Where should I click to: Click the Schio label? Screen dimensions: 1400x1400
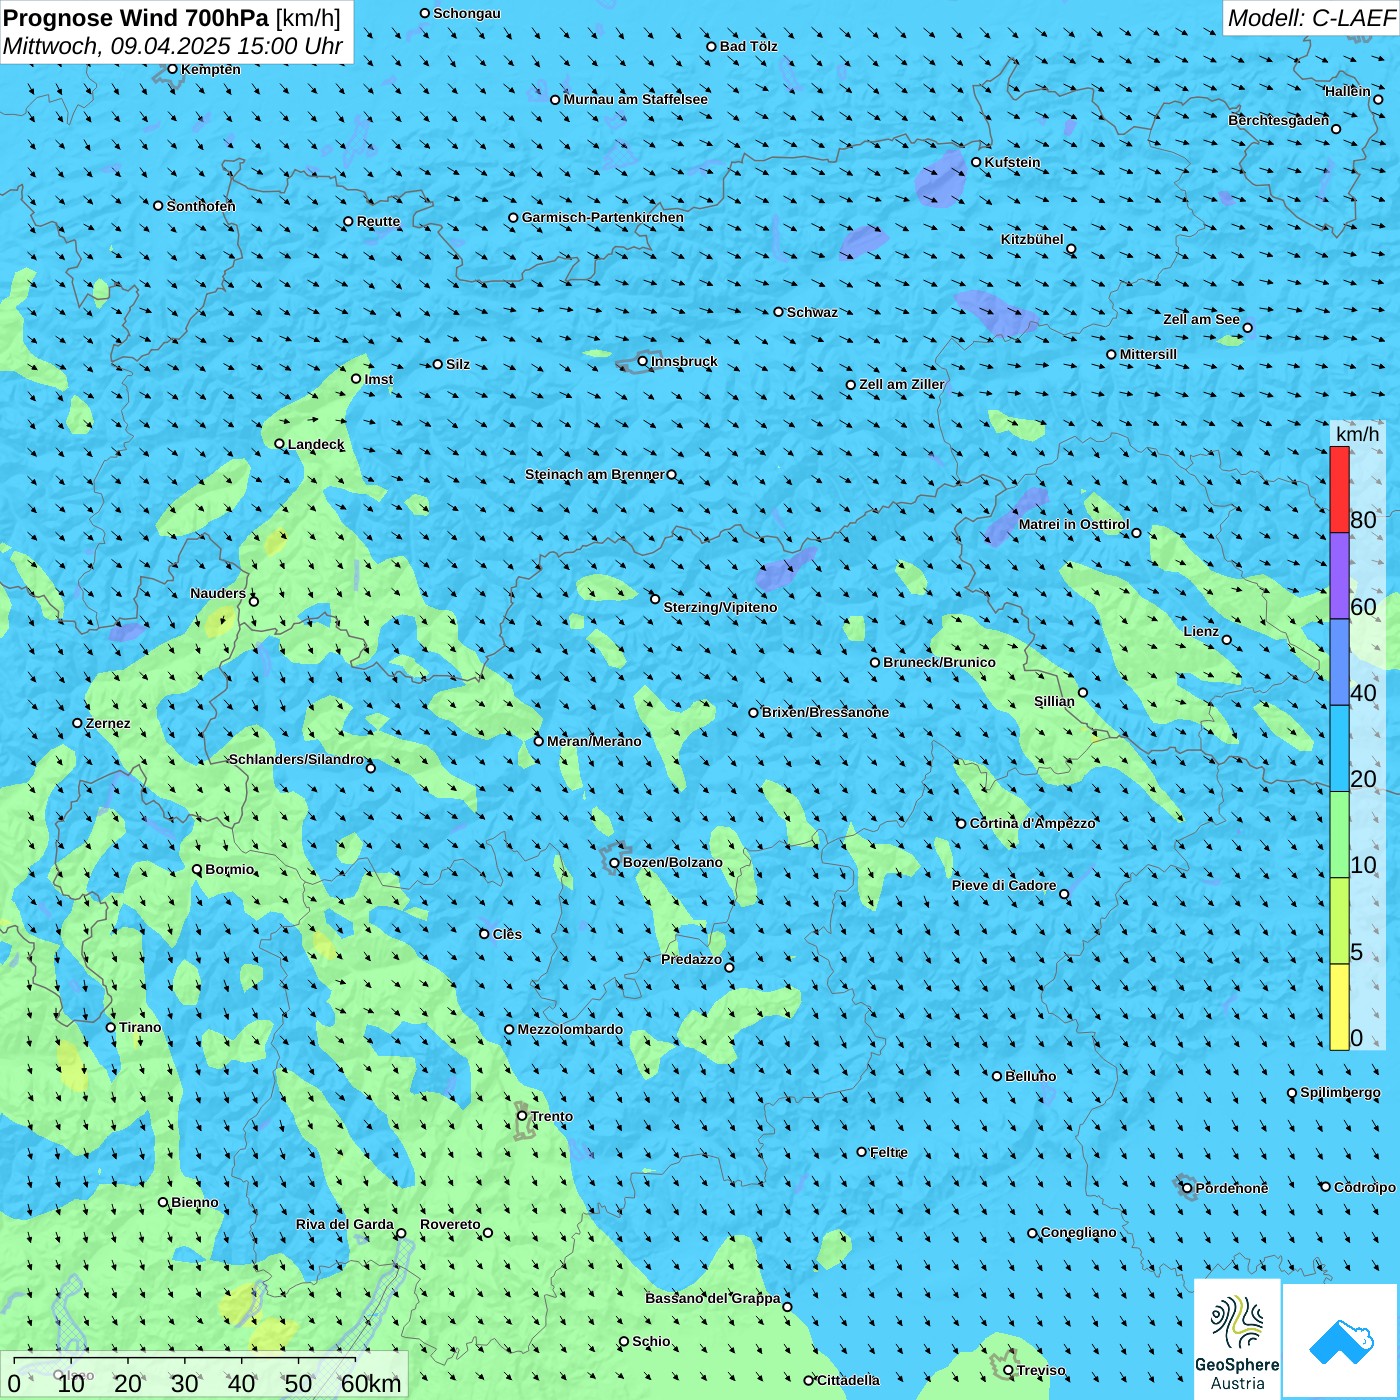tap(651, 1341)
